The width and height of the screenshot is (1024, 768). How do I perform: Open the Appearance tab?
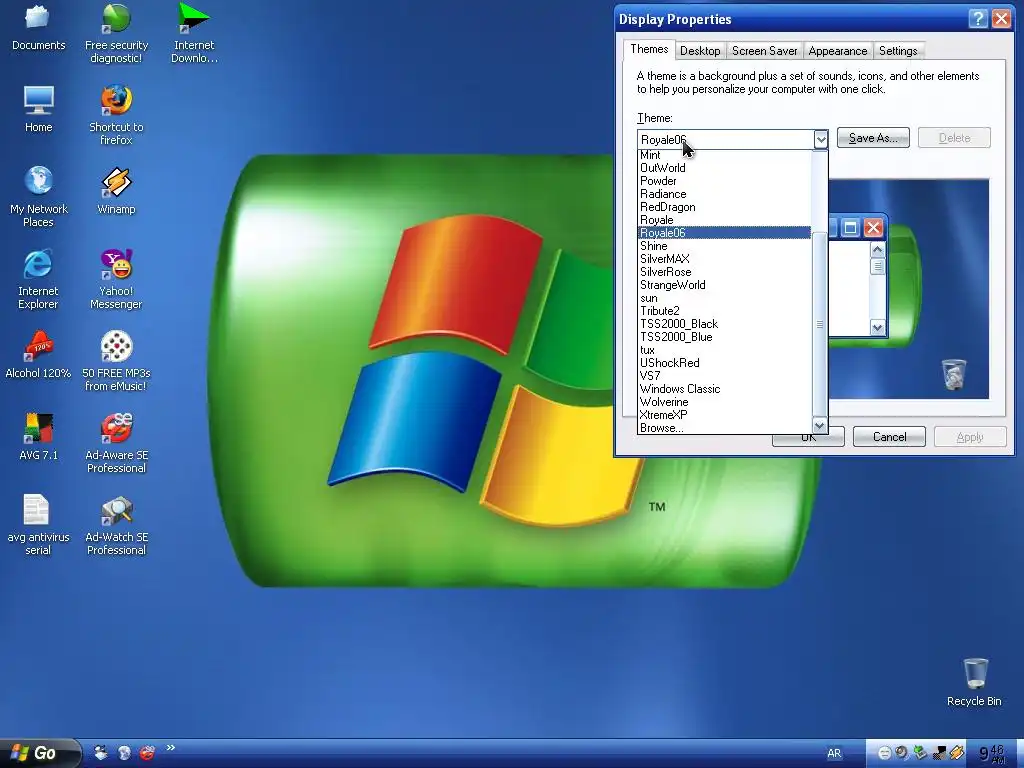point(837,51)
